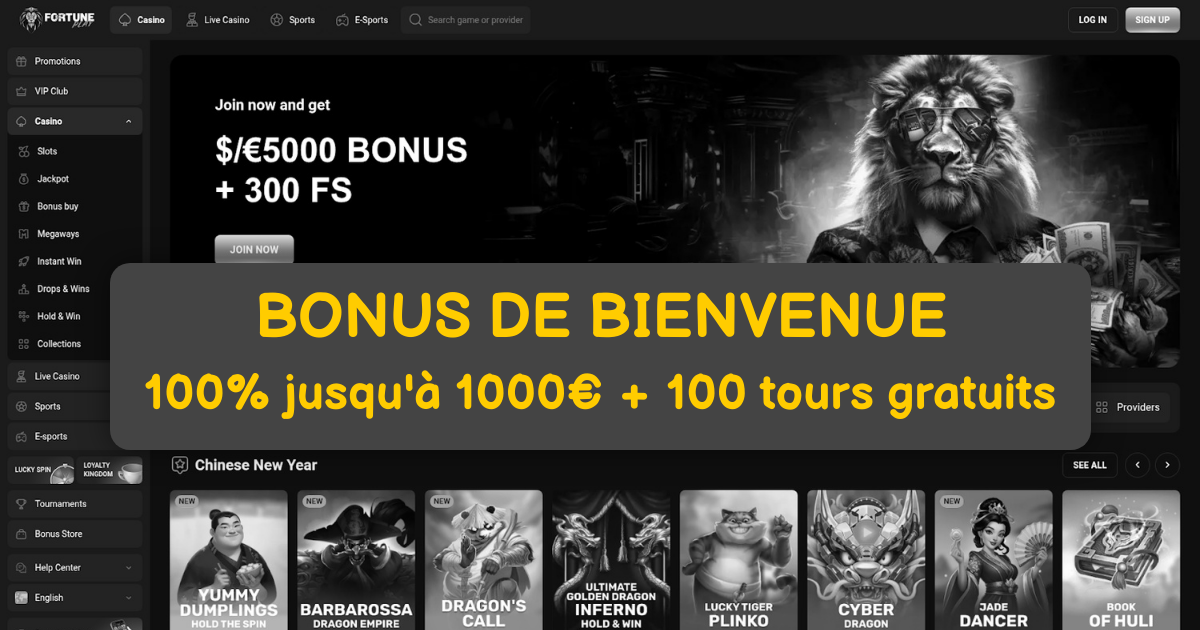Open the Tournaments trophy icon
The width and height of the screenshot is (1200, 630).
22,504
